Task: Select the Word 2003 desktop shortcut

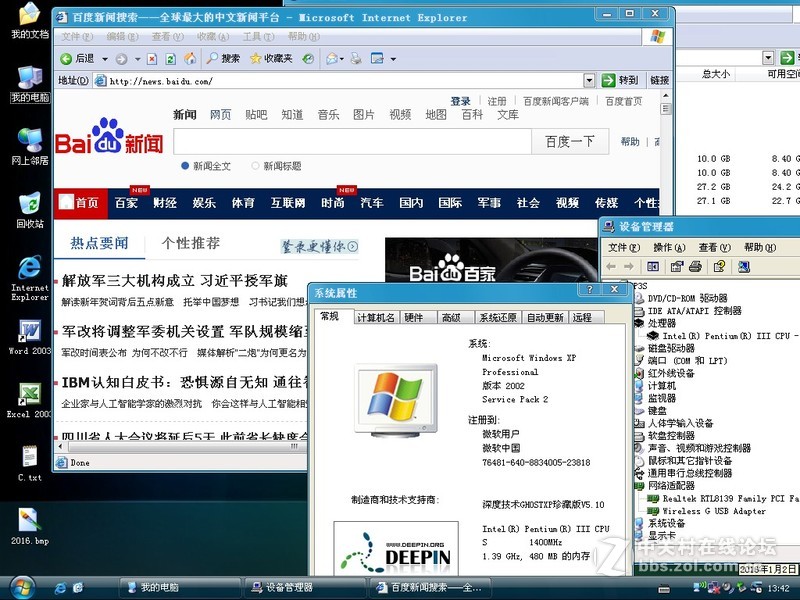Action: 30,337
